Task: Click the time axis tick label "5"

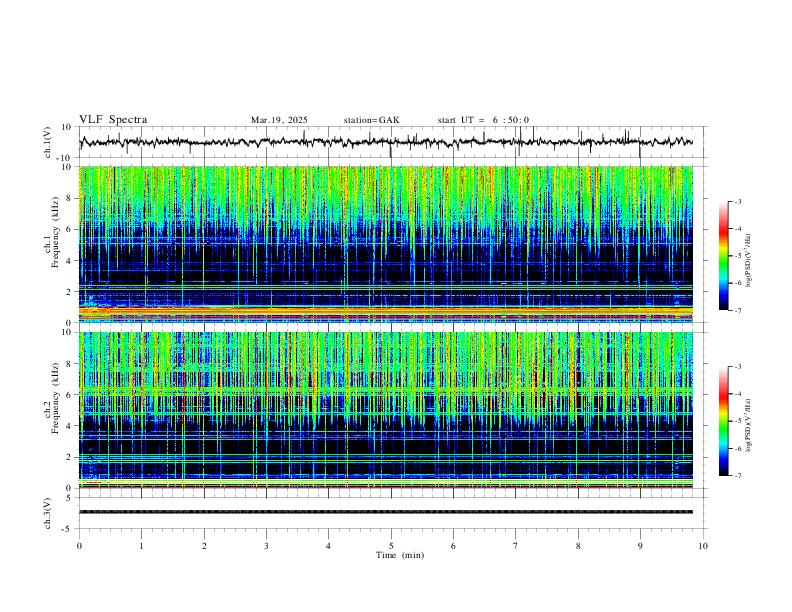Action: [391, 546]
